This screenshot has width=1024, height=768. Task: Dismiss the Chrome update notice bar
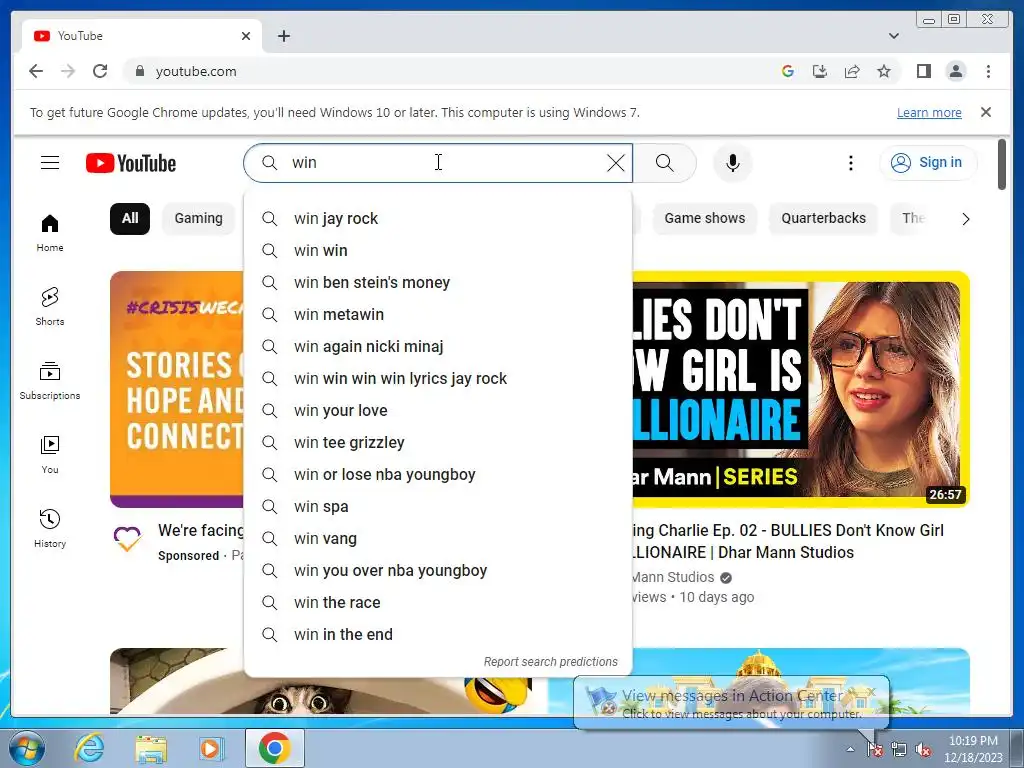click(x=985, y=112)
